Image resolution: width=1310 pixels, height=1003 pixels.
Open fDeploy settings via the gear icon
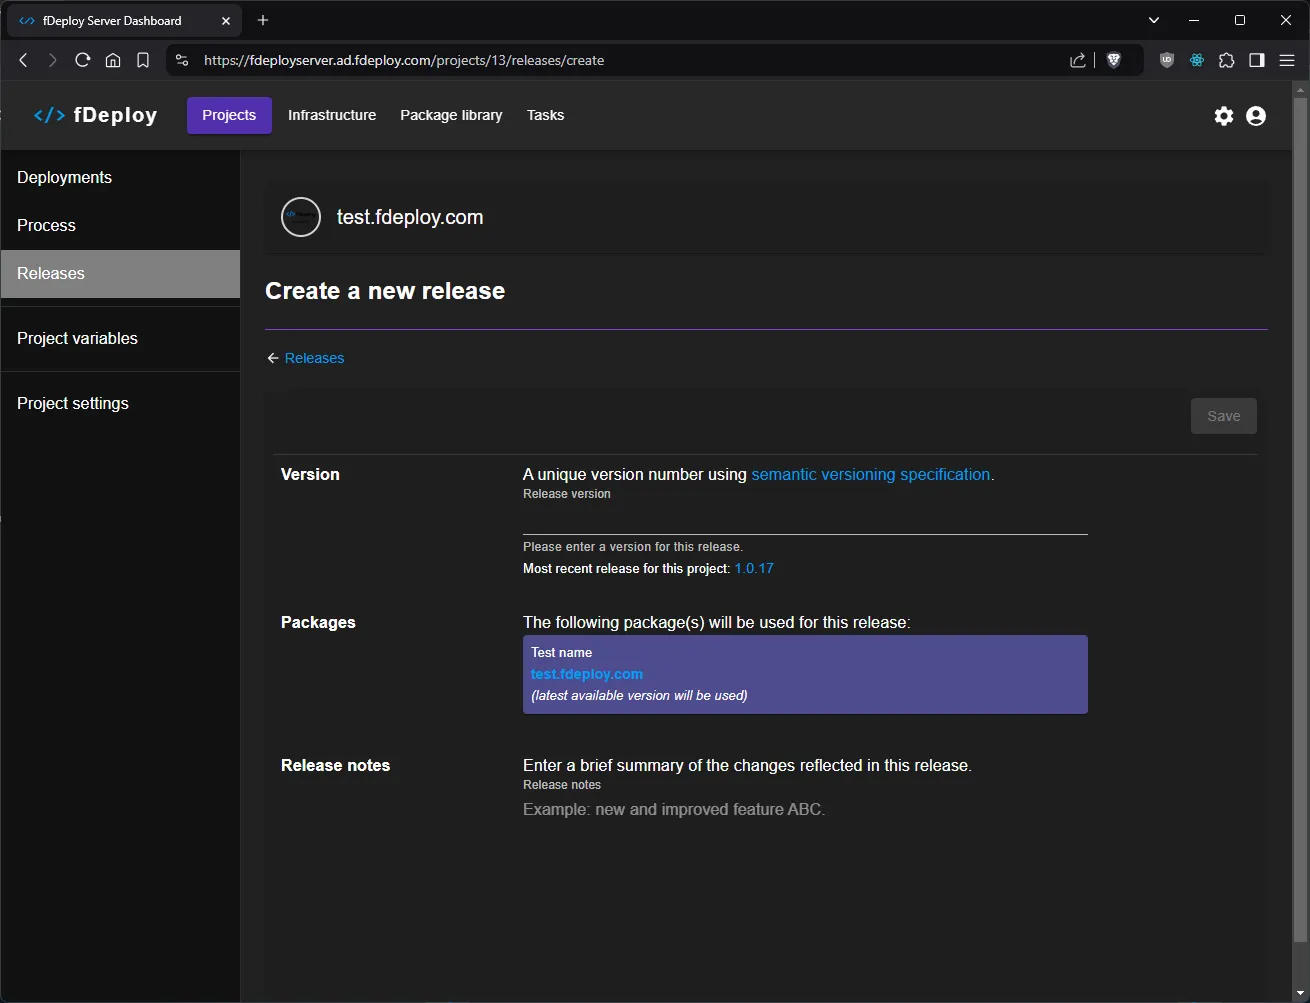point(1224,116)
